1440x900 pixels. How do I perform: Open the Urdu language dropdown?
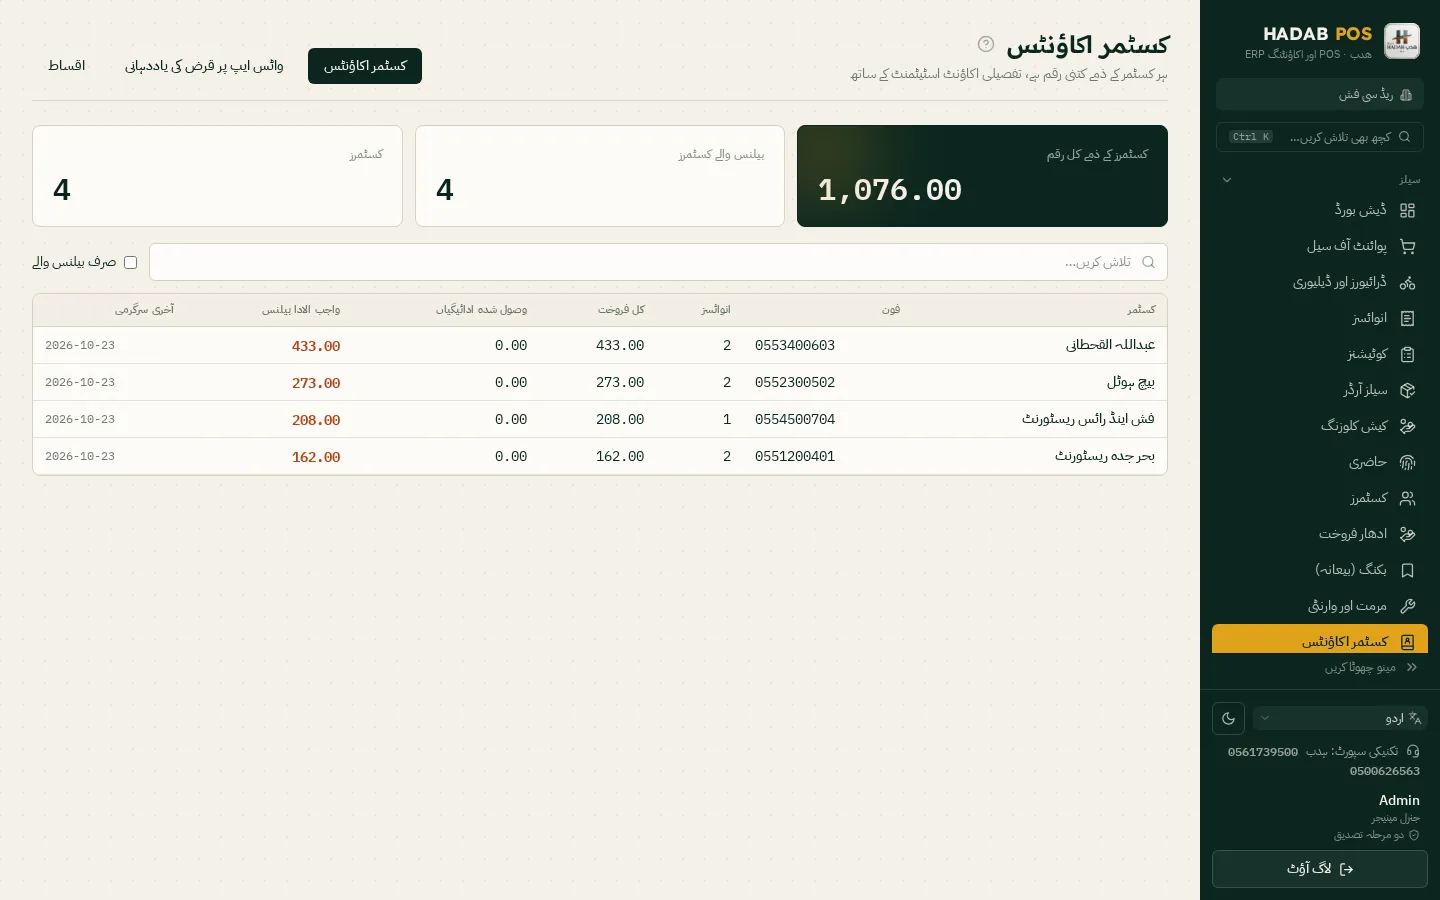click(1340, 718)
